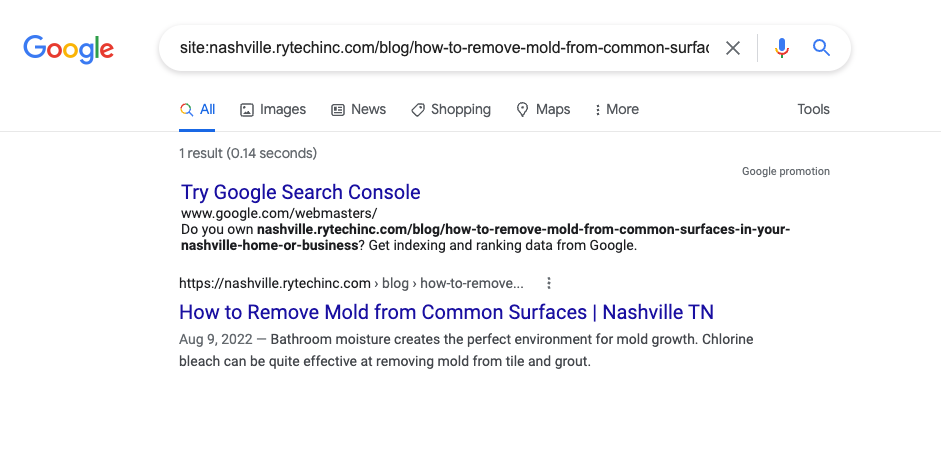Clear the search query with the X icon
This screenshot has height=454, width=941.
click(733, 48)
